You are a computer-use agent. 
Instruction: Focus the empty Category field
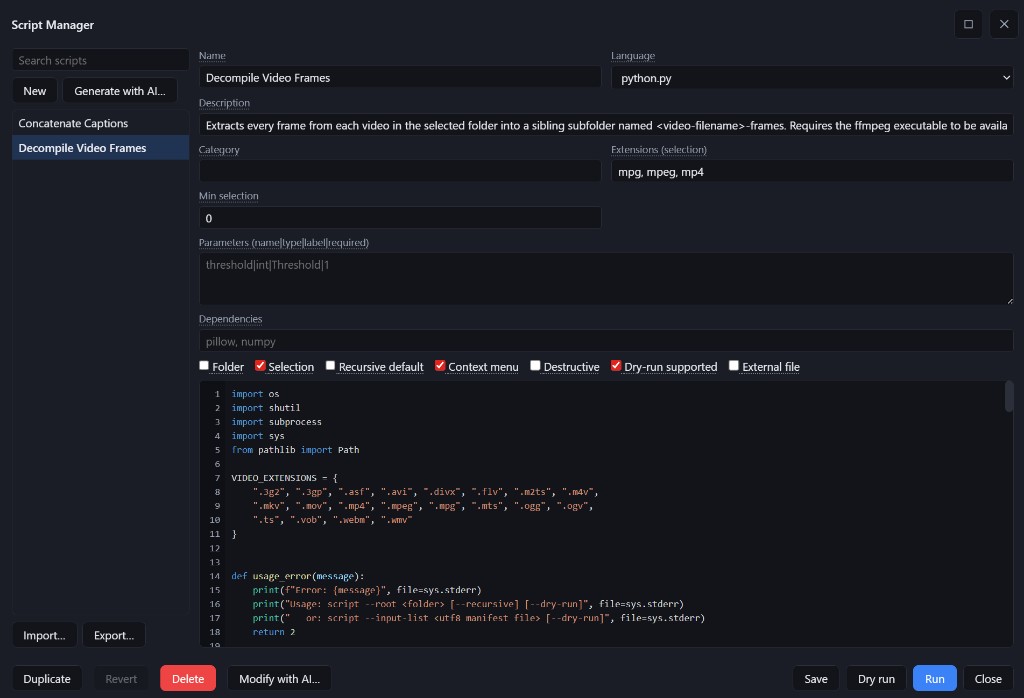400,171
